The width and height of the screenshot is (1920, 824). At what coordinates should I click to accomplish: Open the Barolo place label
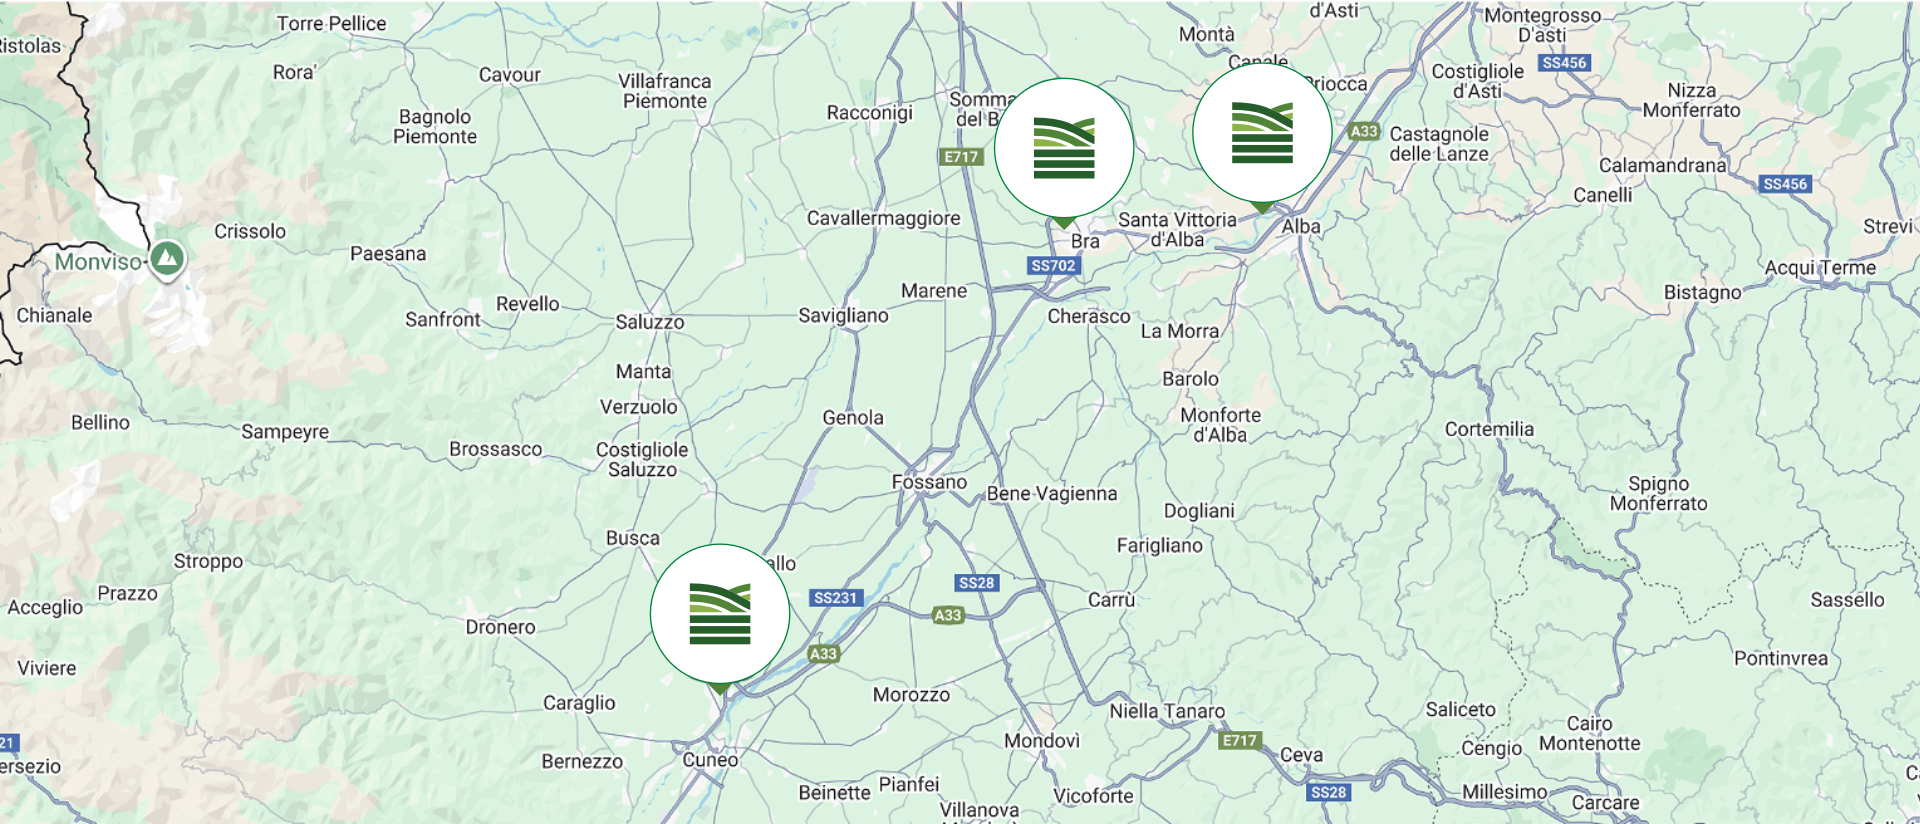[1190, 379]
